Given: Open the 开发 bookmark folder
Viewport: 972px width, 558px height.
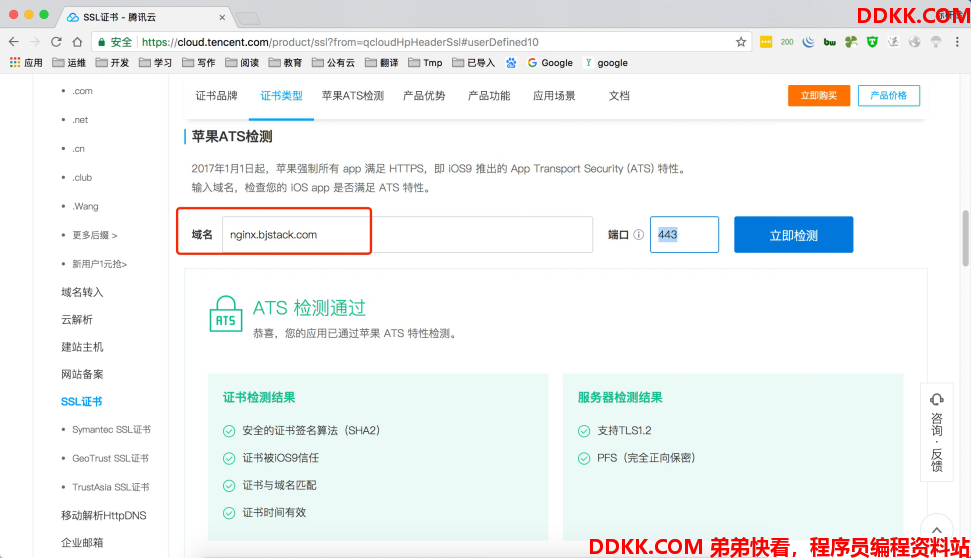Looking at the screenshot, I should pos(113,63).
